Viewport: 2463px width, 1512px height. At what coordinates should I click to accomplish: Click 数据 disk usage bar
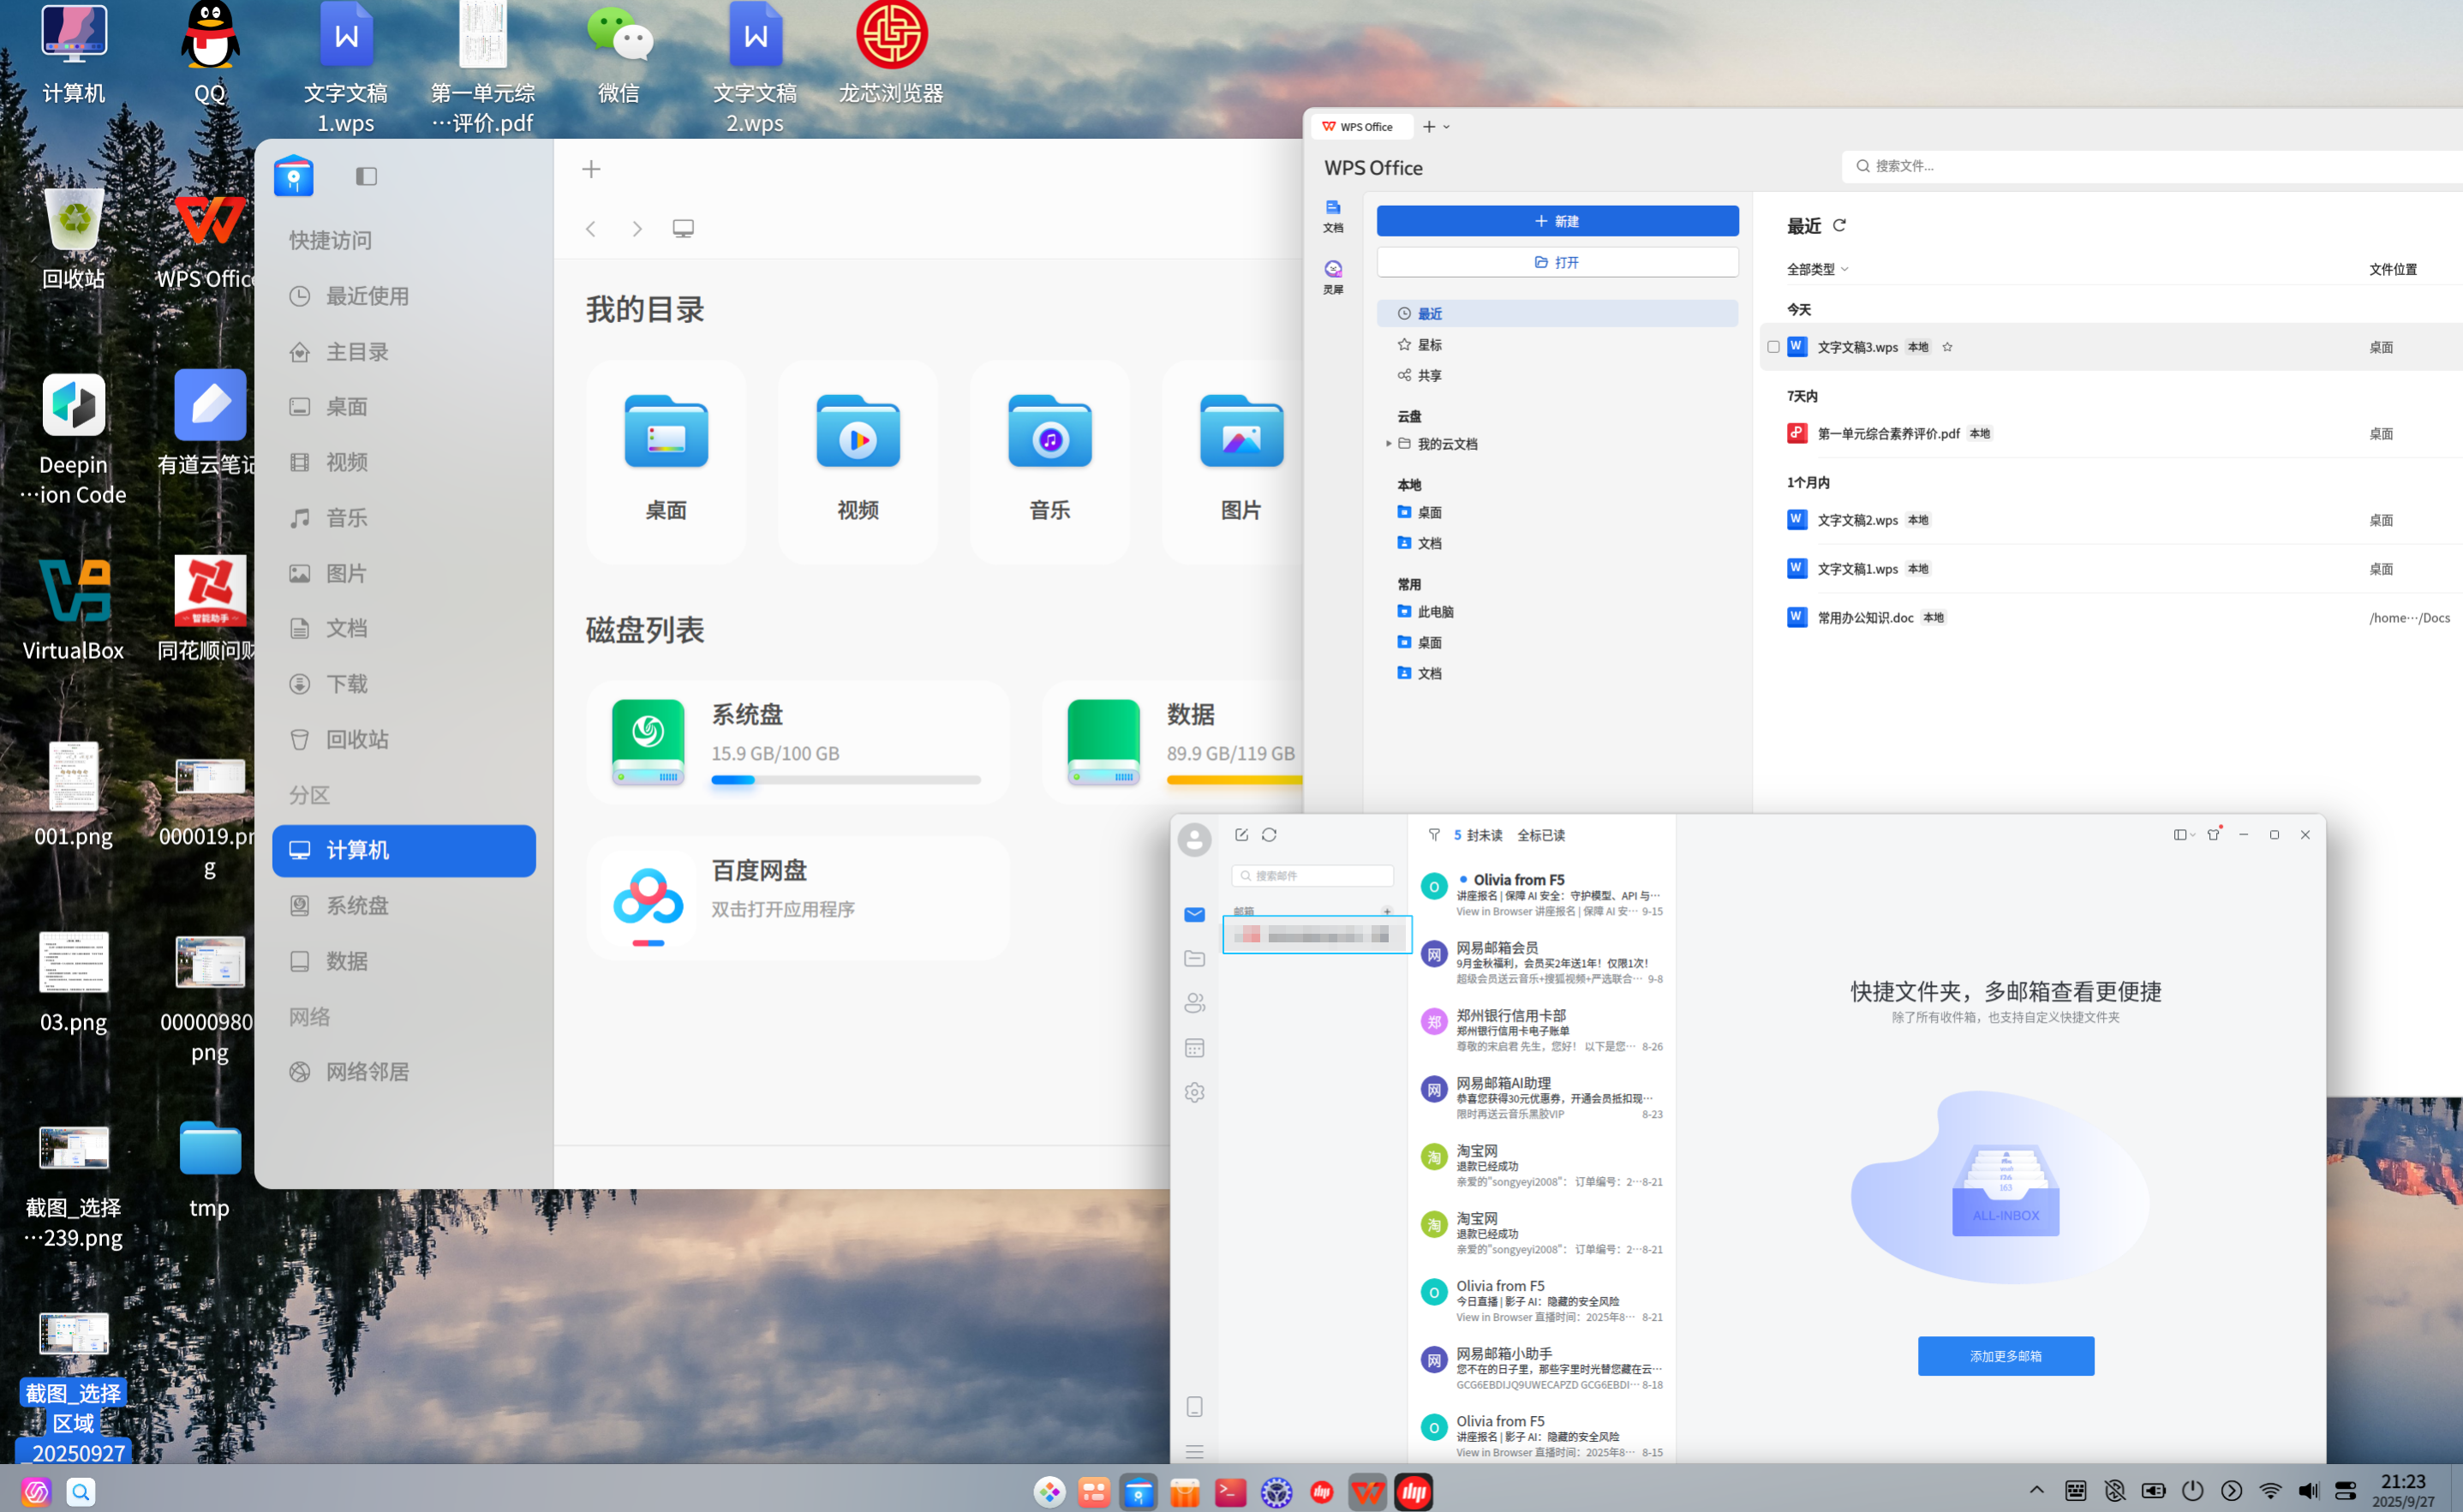point(1234,780)
